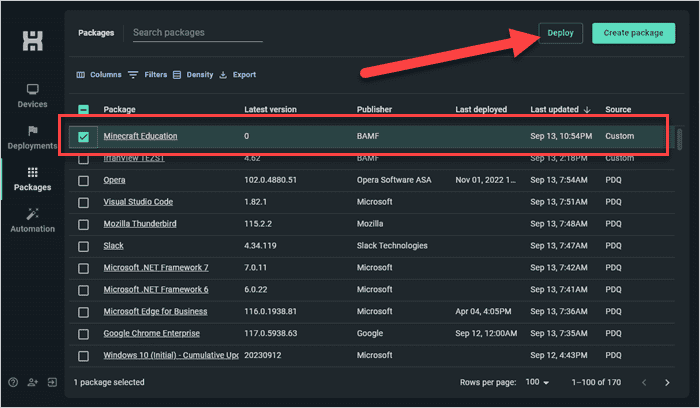Check the Mozilla Thunderbird checkbox
Viewport: 700px width, 408px height.
pos(83,225)
